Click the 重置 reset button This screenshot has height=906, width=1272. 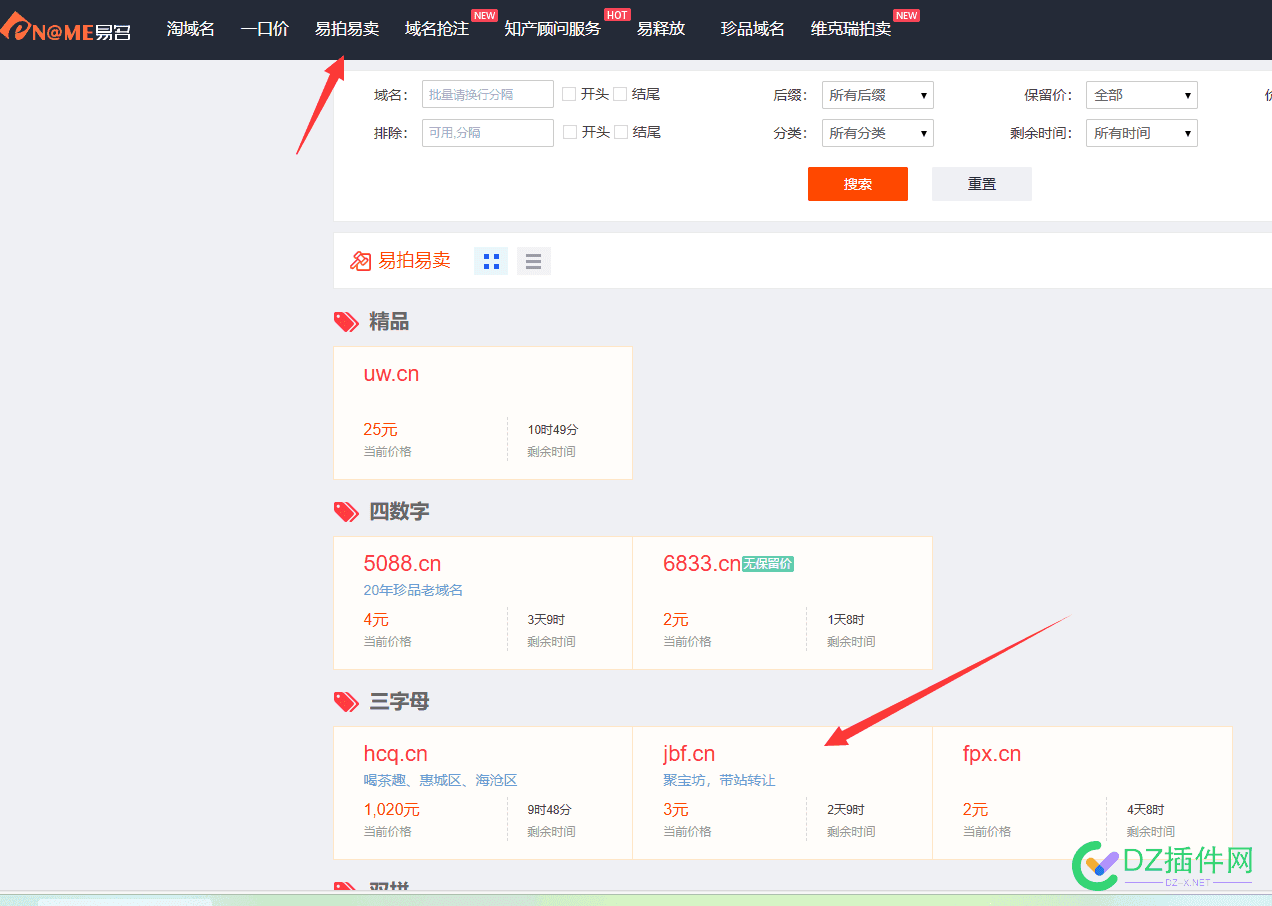pyautogui.click(x=982, y=184)
